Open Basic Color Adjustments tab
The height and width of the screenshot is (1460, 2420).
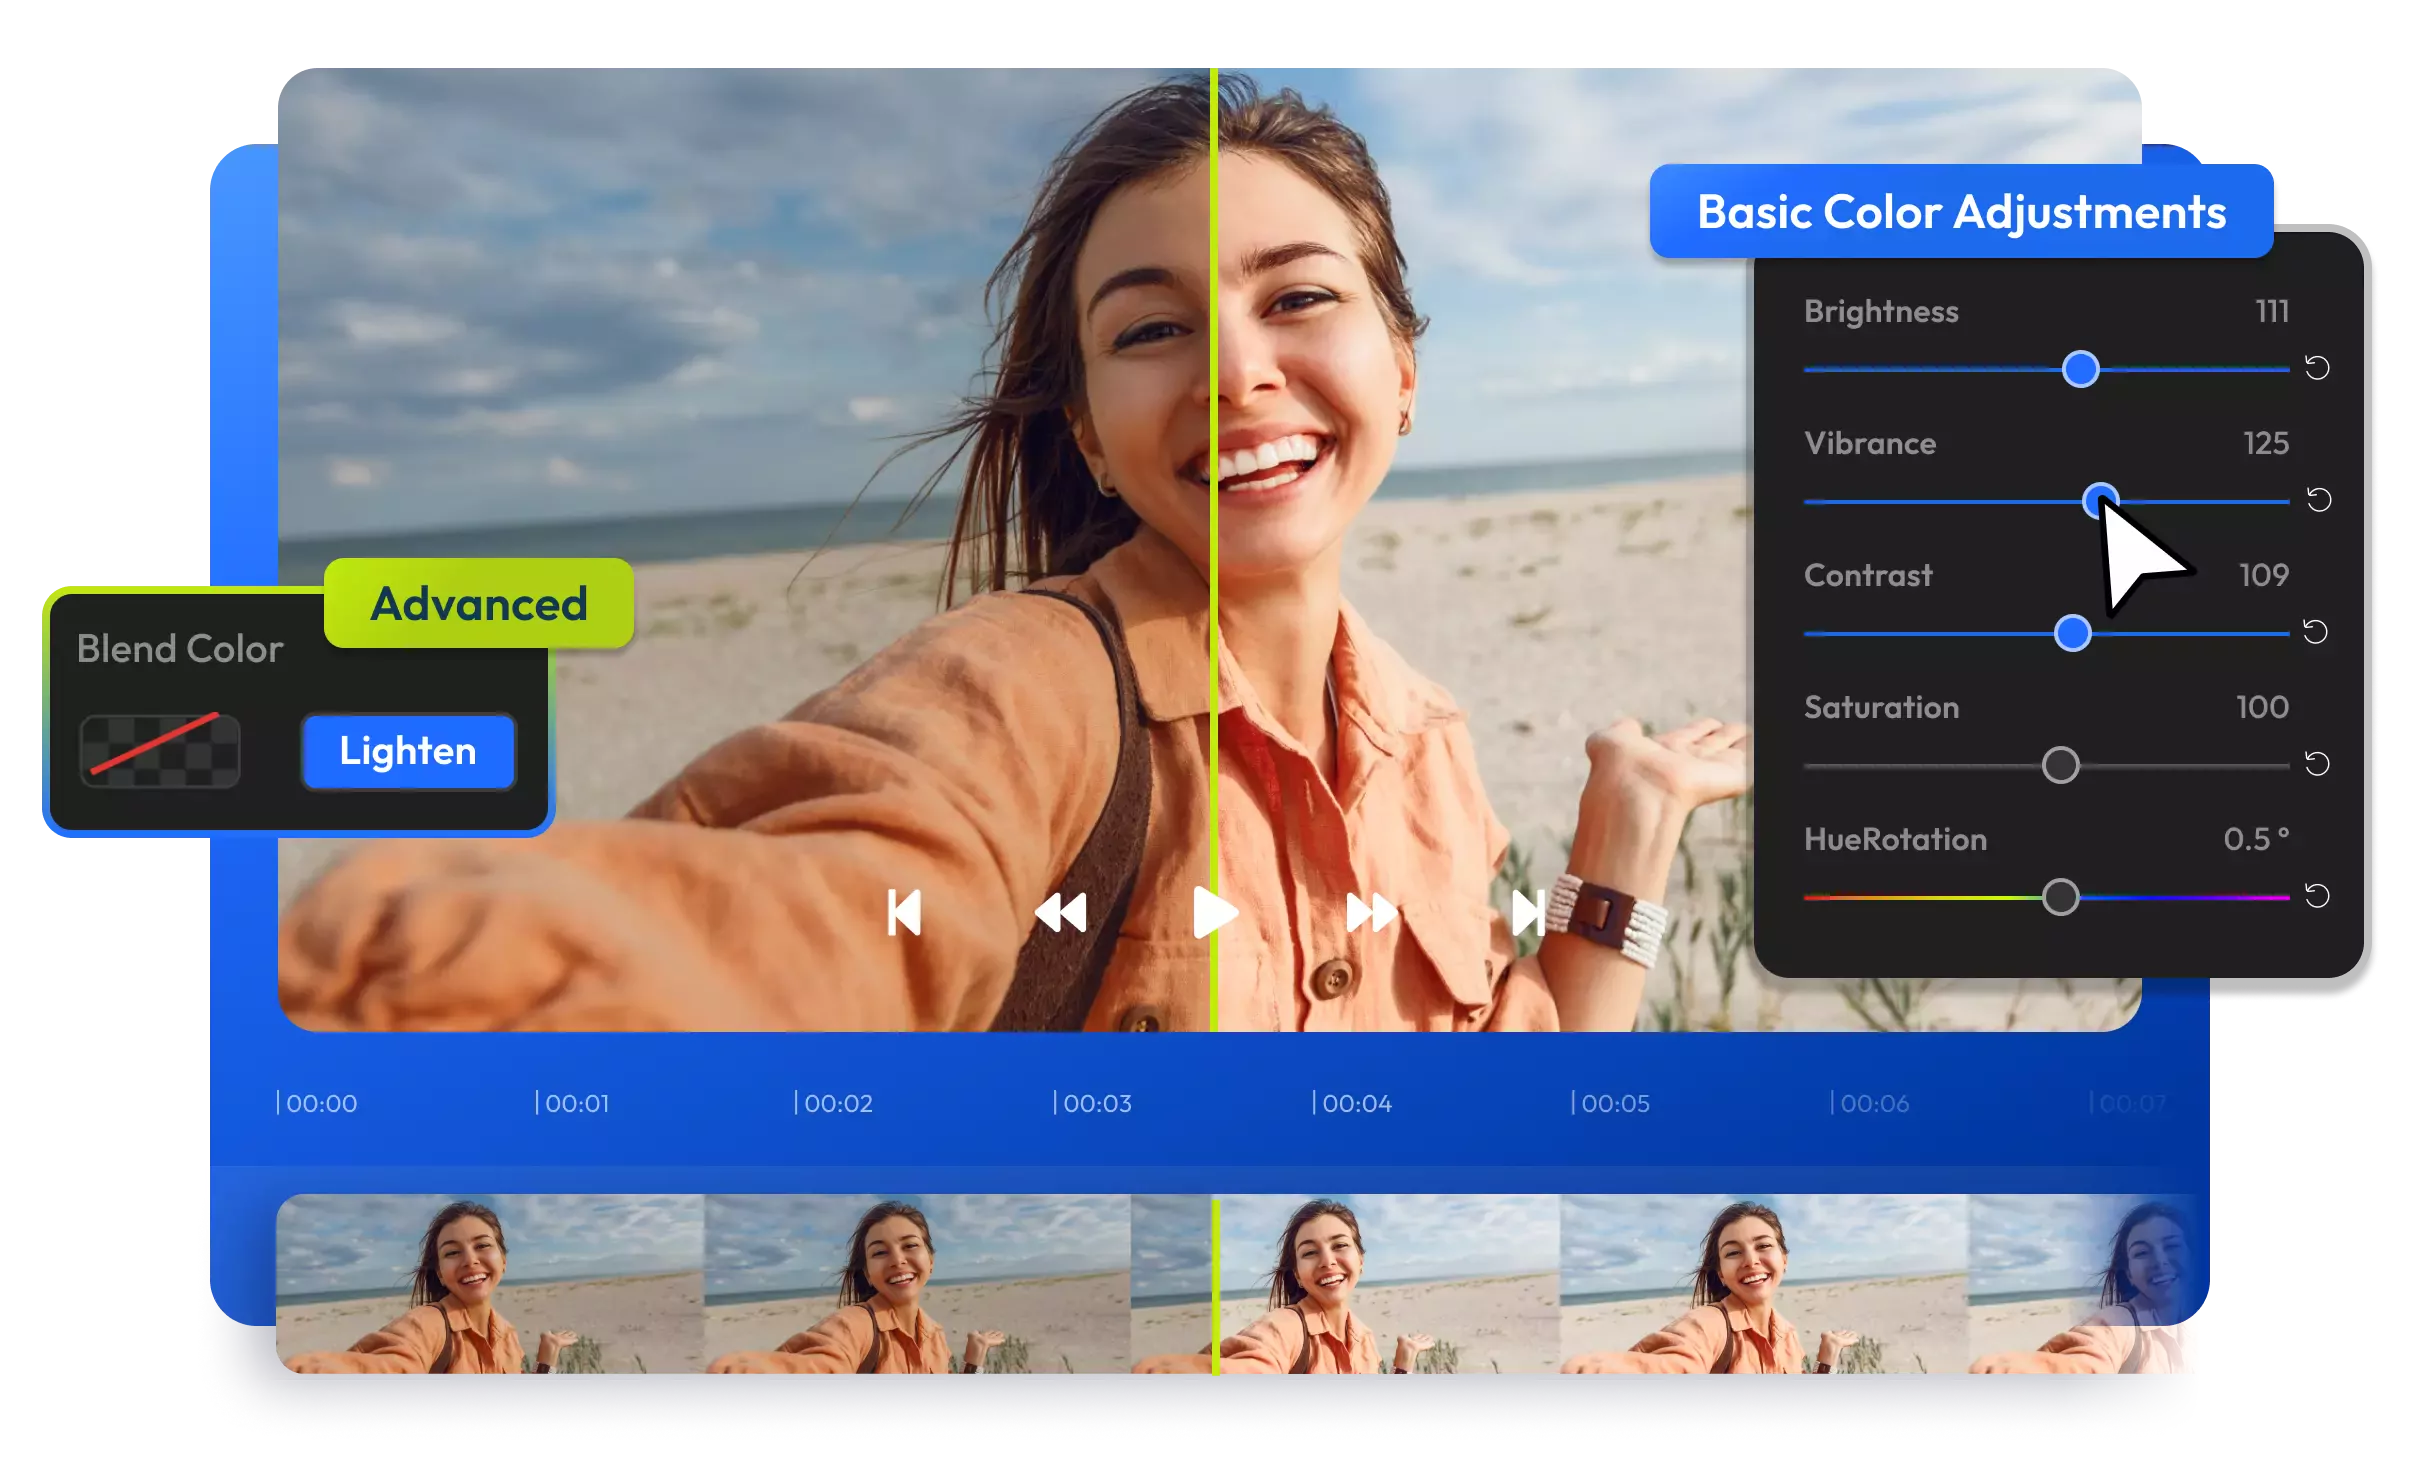(x=1961, y=212)
